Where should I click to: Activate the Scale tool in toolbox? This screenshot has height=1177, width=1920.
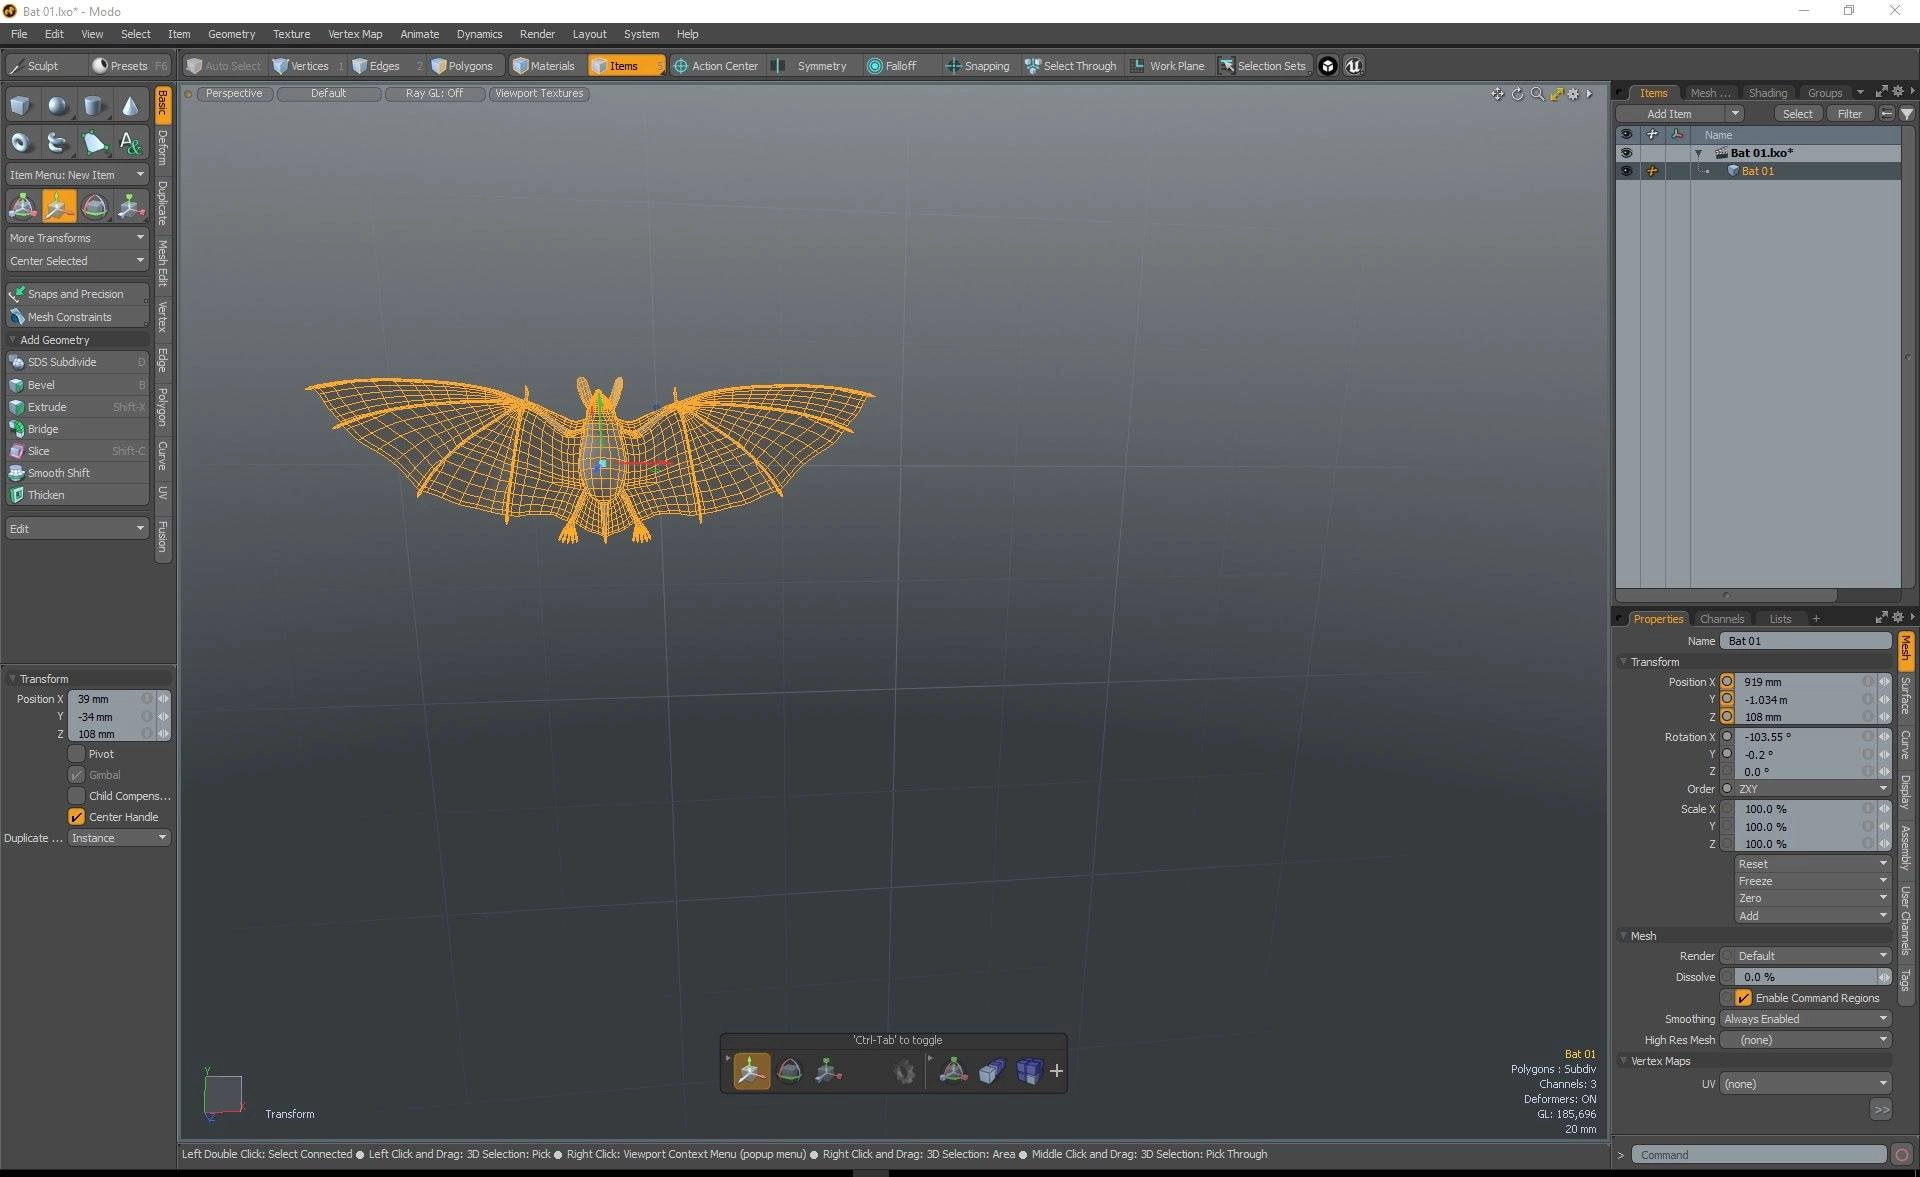pyautogui.click(x=130, y=206)
